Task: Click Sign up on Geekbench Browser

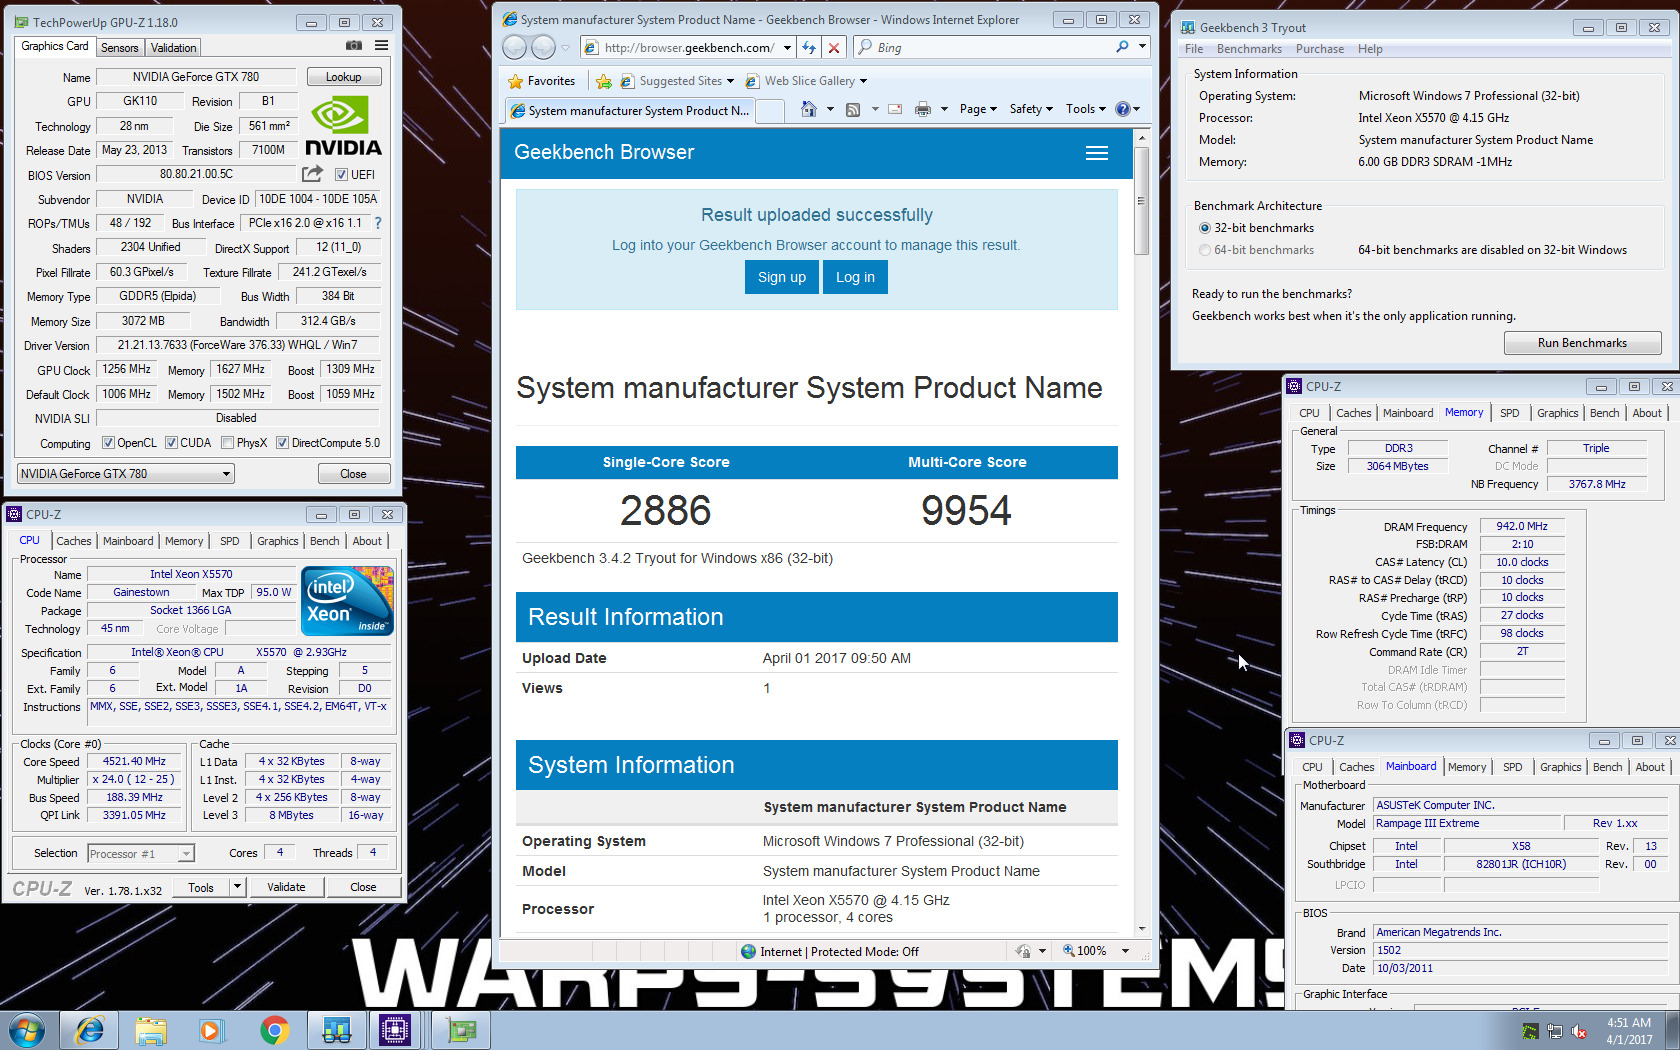Action: click(782, 277)
